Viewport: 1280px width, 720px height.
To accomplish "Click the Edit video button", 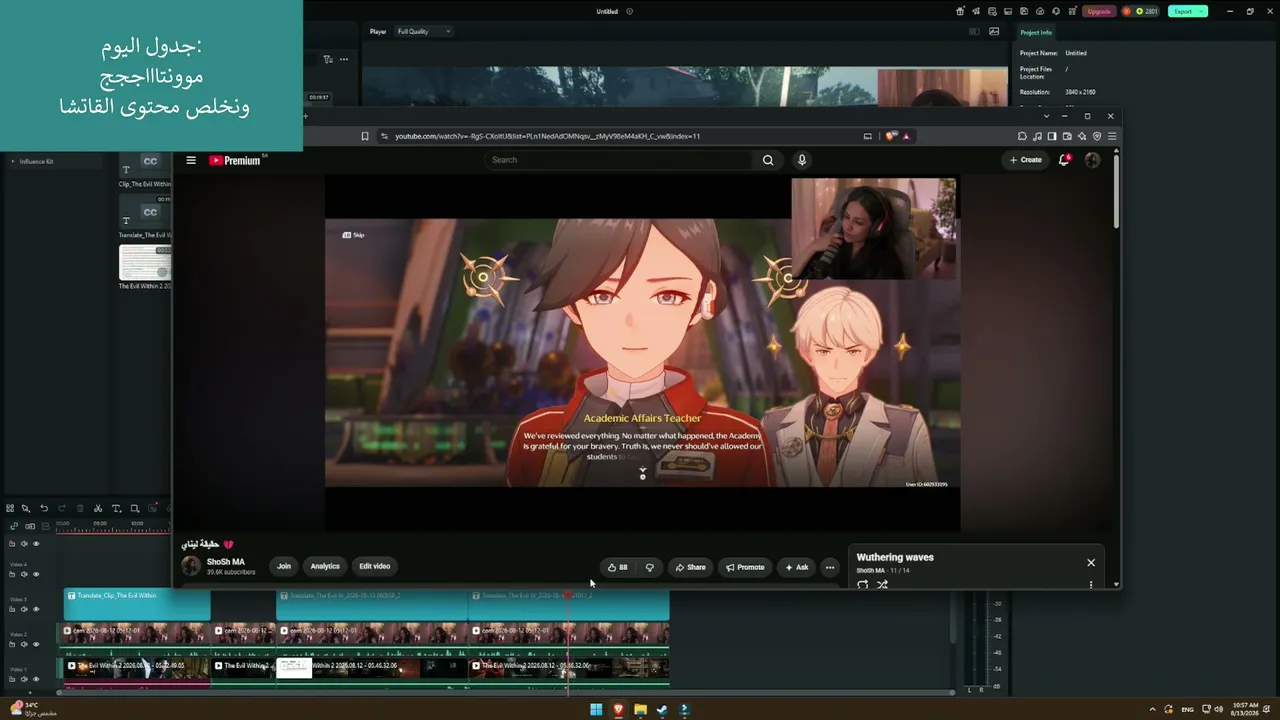I will pyautogui.click(x=375, y=566).
